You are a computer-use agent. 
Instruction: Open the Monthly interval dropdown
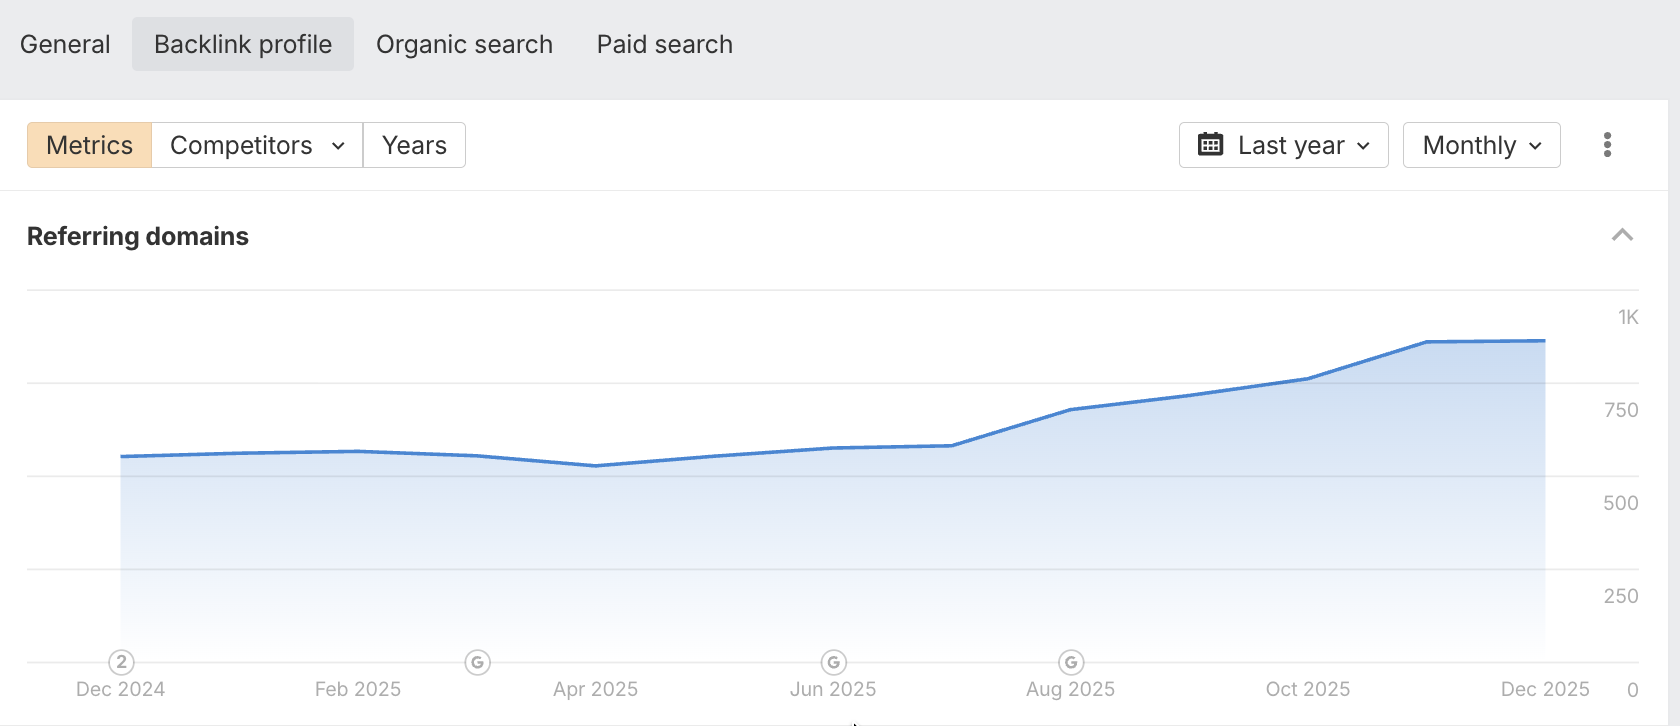coord(1481,145)
